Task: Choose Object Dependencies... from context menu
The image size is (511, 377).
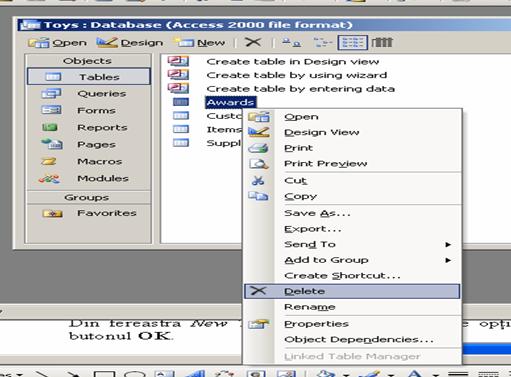Action: click(352, 340)
